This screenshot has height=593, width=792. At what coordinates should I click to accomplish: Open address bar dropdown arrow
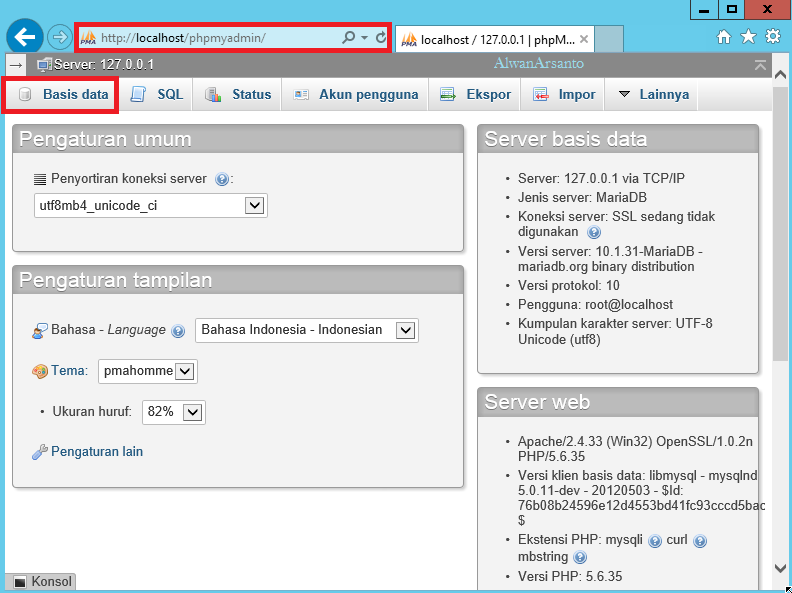[x=364, y=37]
